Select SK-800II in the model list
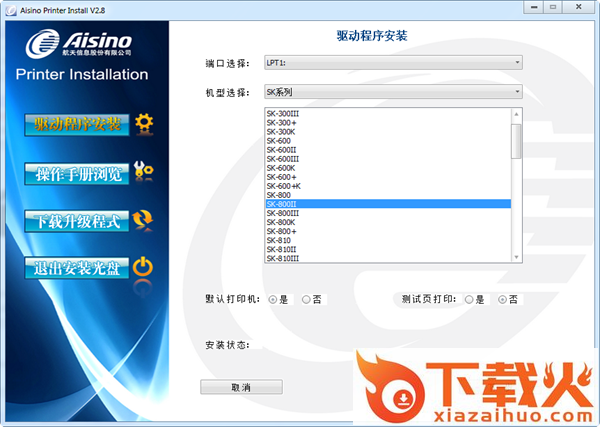Screen dimensions: 600x427 [x=386, y=204]
